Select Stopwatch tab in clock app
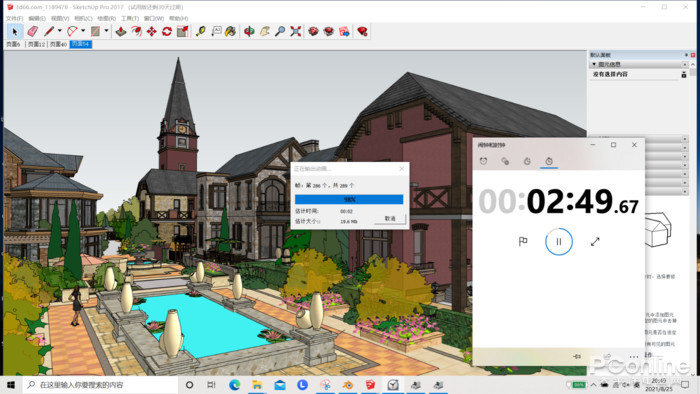Image resolution: width=700 pixels, height=394 pixels. click(549, 161)
